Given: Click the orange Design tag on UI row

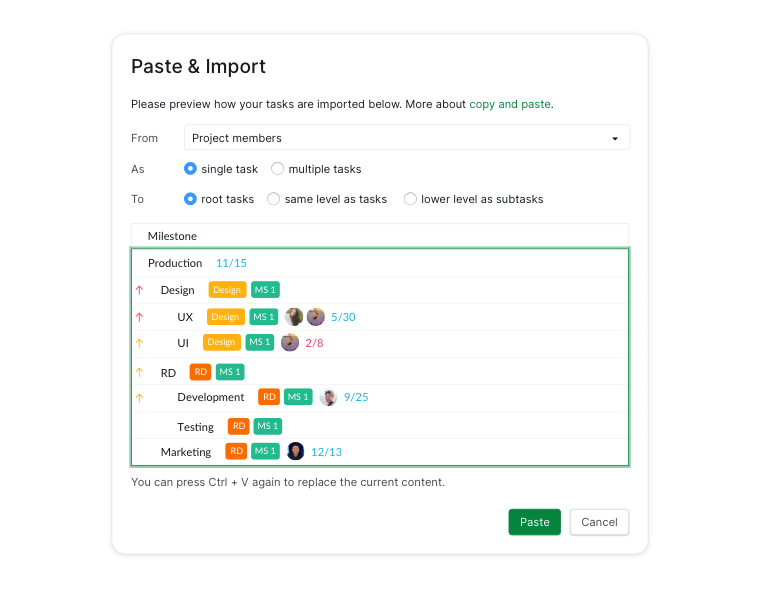Looking at the screenshot, I should pos(222,342).
